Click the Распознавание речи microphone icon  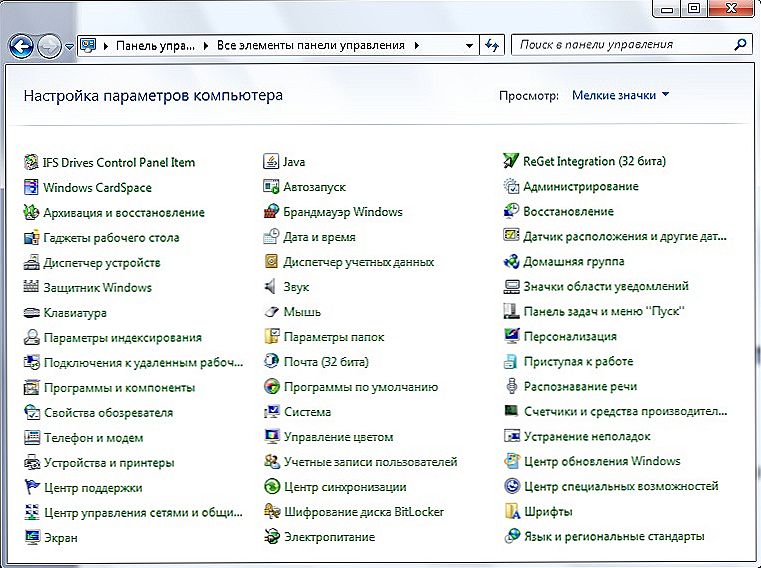tap(511, 386)
